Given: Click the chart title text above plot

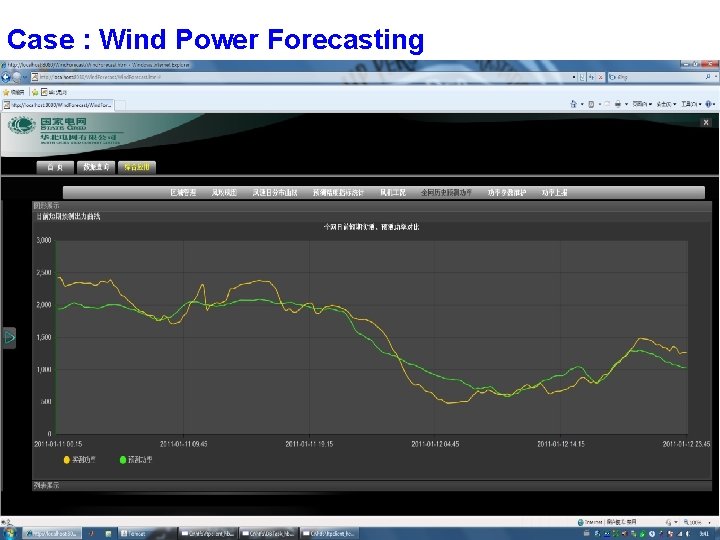Looking at the screenshot, I should pyautogui.click(x=371, y=227).
